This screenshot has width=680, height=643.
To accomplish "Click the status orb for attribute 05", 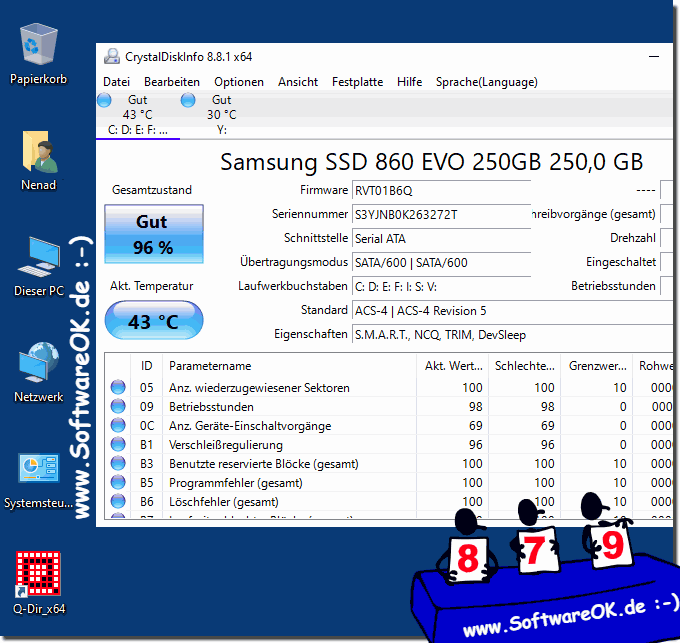I will (118, 387).
